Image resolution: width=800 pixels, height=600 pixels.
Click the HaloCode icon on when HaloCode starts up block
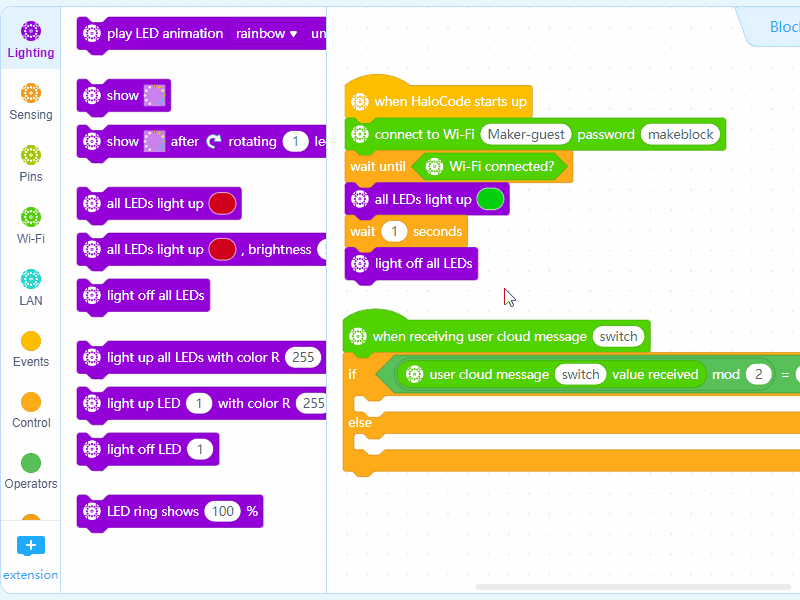tap(360, 102)
